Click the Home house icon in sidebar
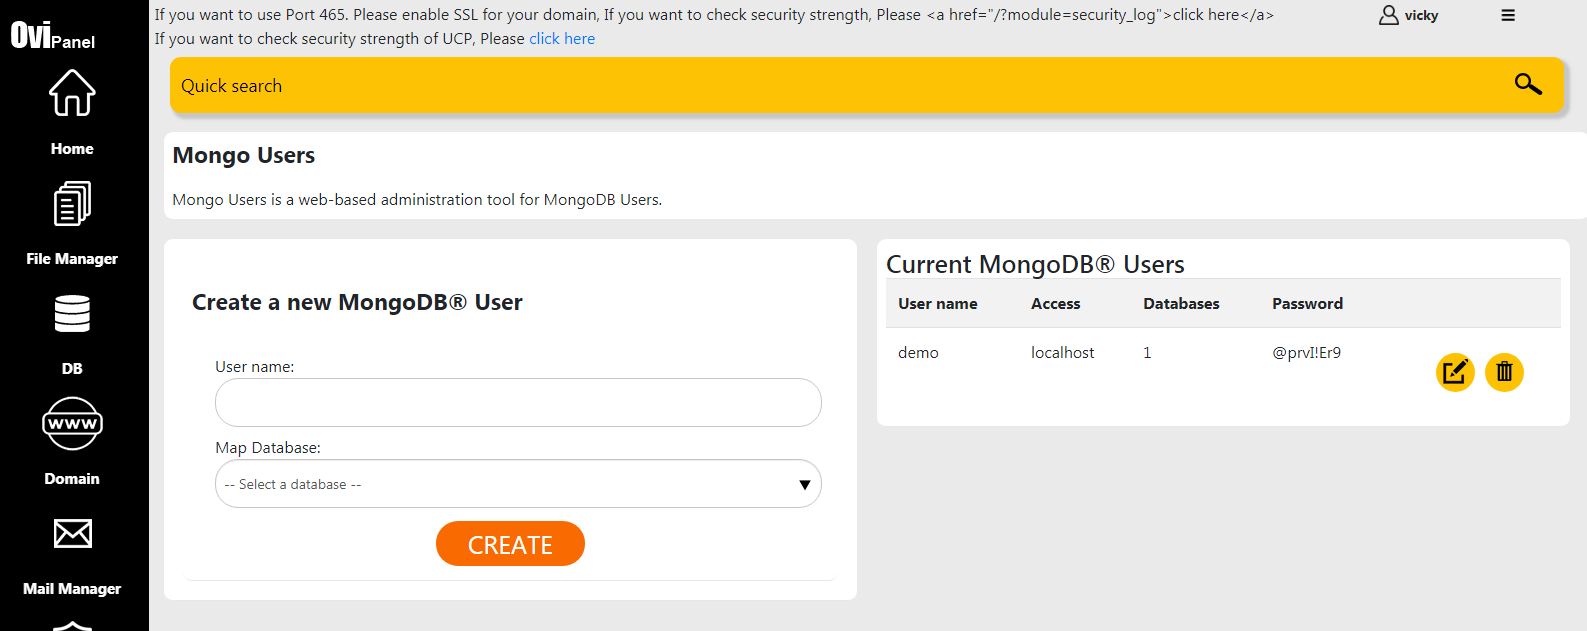Image resolution: width=1587 pixels, height=631 pixels. pyautogui.click(x=72, y=94)
